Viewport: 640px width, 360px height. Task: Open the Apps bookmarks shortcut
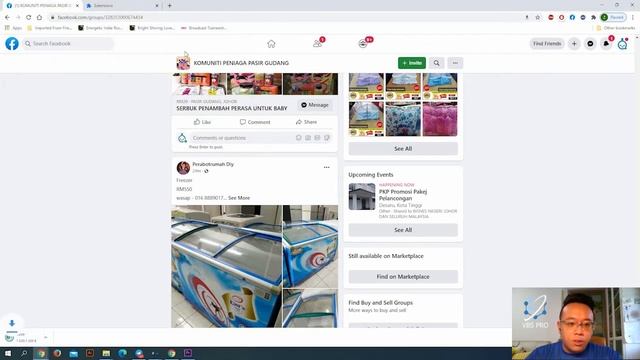click(x=13, y=28)
